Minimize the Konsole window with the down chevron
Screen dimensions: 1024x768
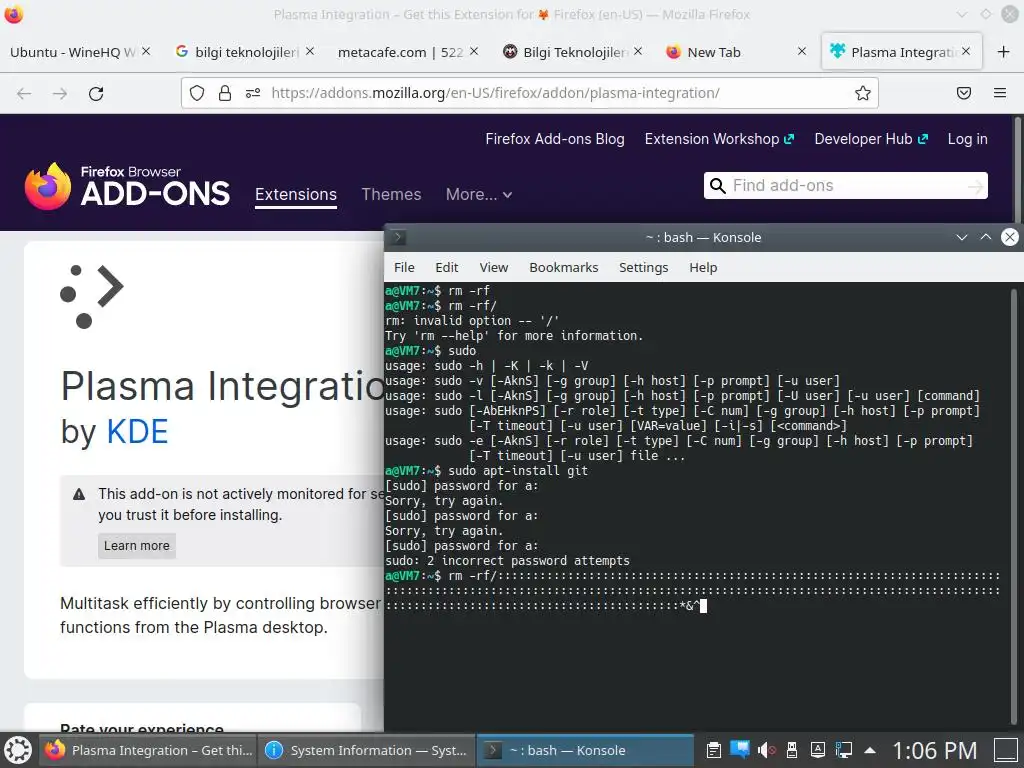(x=961, y=237)
